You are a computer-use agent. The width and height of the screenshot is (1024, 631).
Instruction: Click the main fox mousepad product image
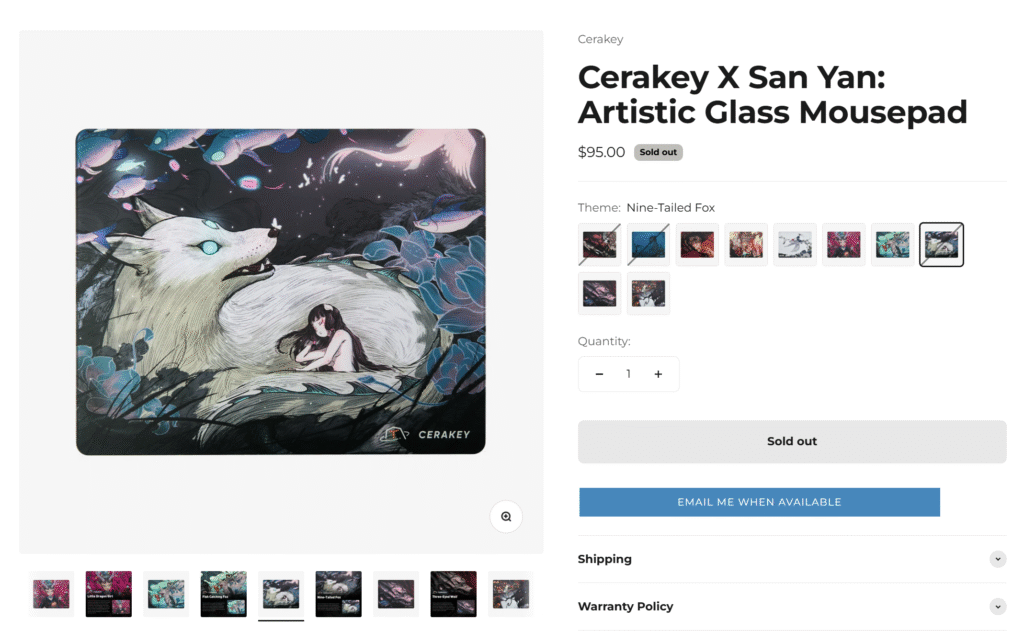pos(281,291)
